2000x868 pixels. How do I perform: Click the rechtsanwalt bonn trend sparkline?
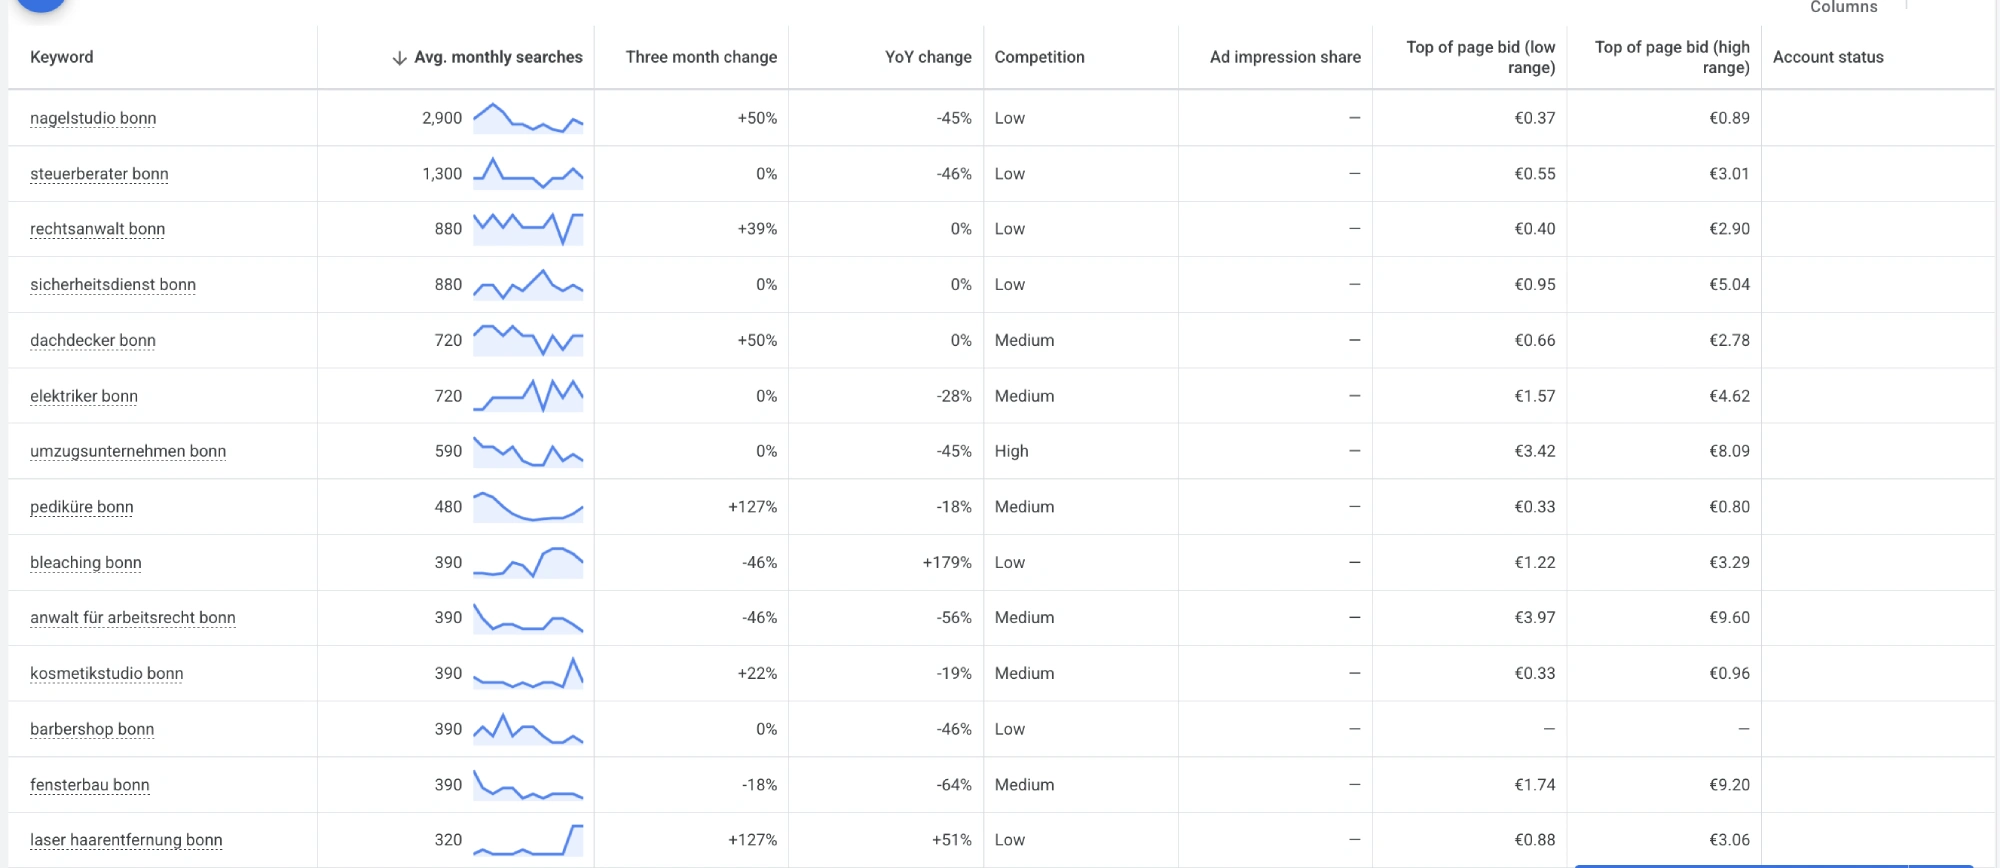[x=528, y=229]
